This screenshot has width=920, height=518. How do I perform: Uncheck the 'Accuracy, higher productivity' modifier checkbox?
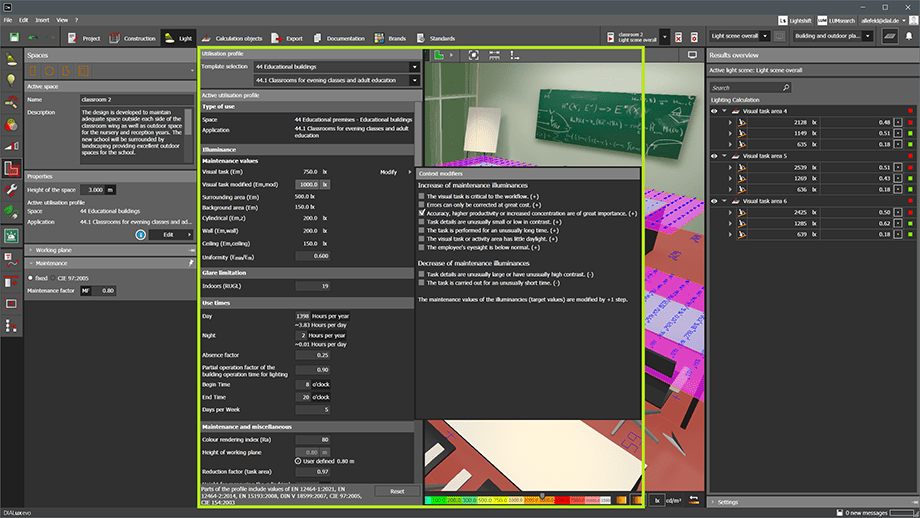pyautogui.click(x=421, y=213)
